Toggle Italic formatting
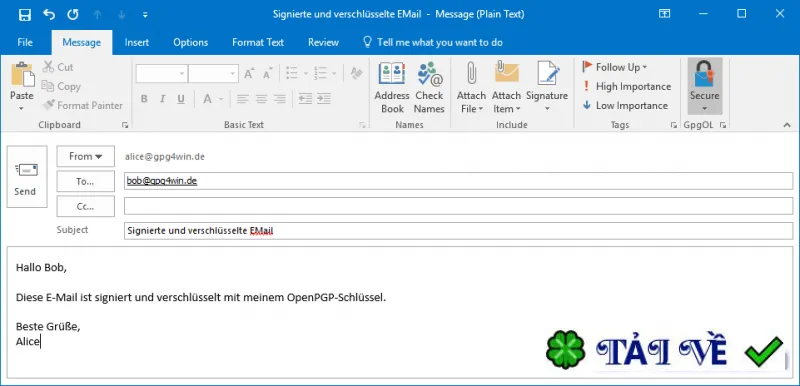This screenshot has height=386, width=800. pyautogui.click(x=163, y=99)
